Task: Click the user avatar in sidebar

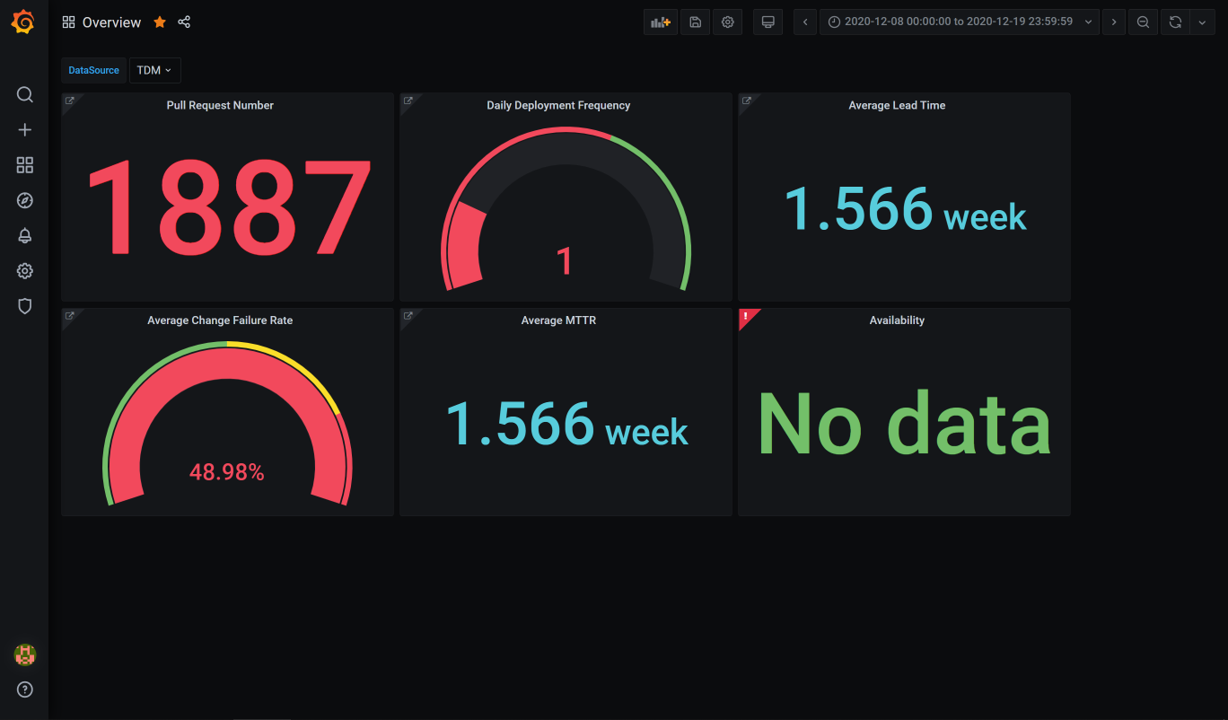Action: 25,655
